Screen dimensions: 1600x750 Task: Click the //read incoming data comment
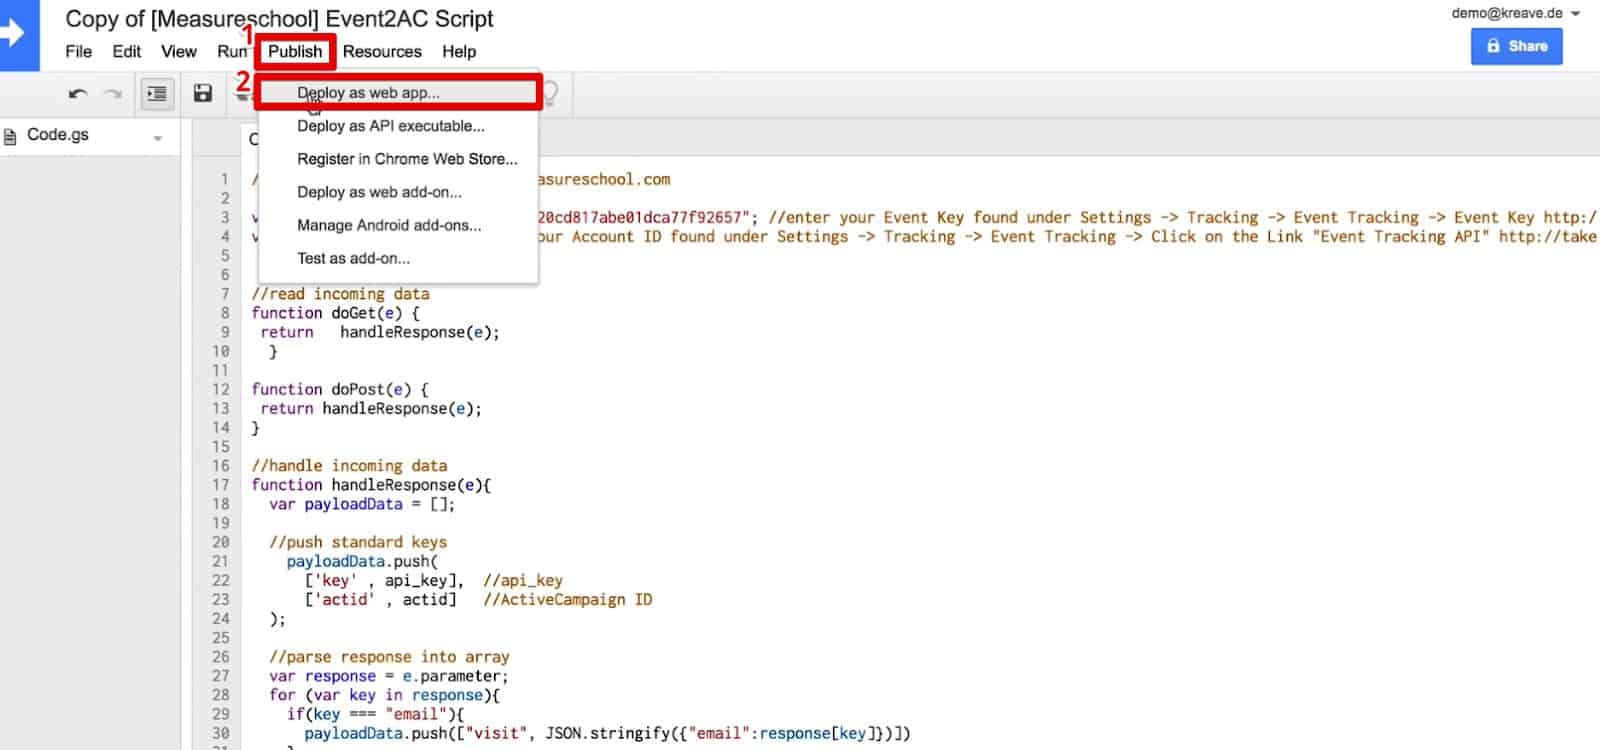(341, 294)
